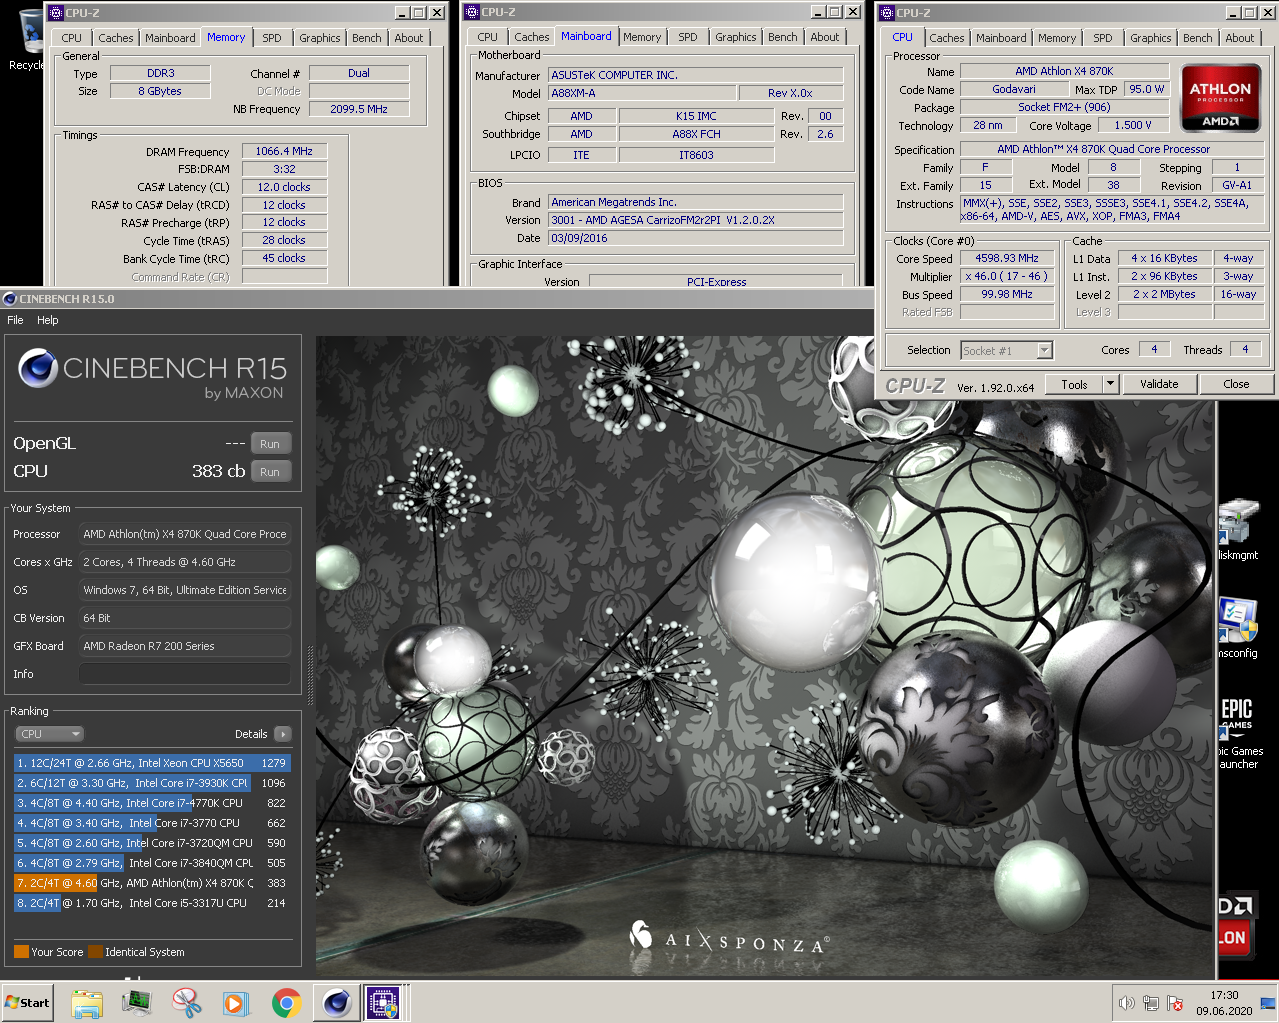Open CPU tab in CPU-Z Mainboard window
The height and width of the screenshot is (1023, 1279).
pyautogui.click(x=488, y=37)
